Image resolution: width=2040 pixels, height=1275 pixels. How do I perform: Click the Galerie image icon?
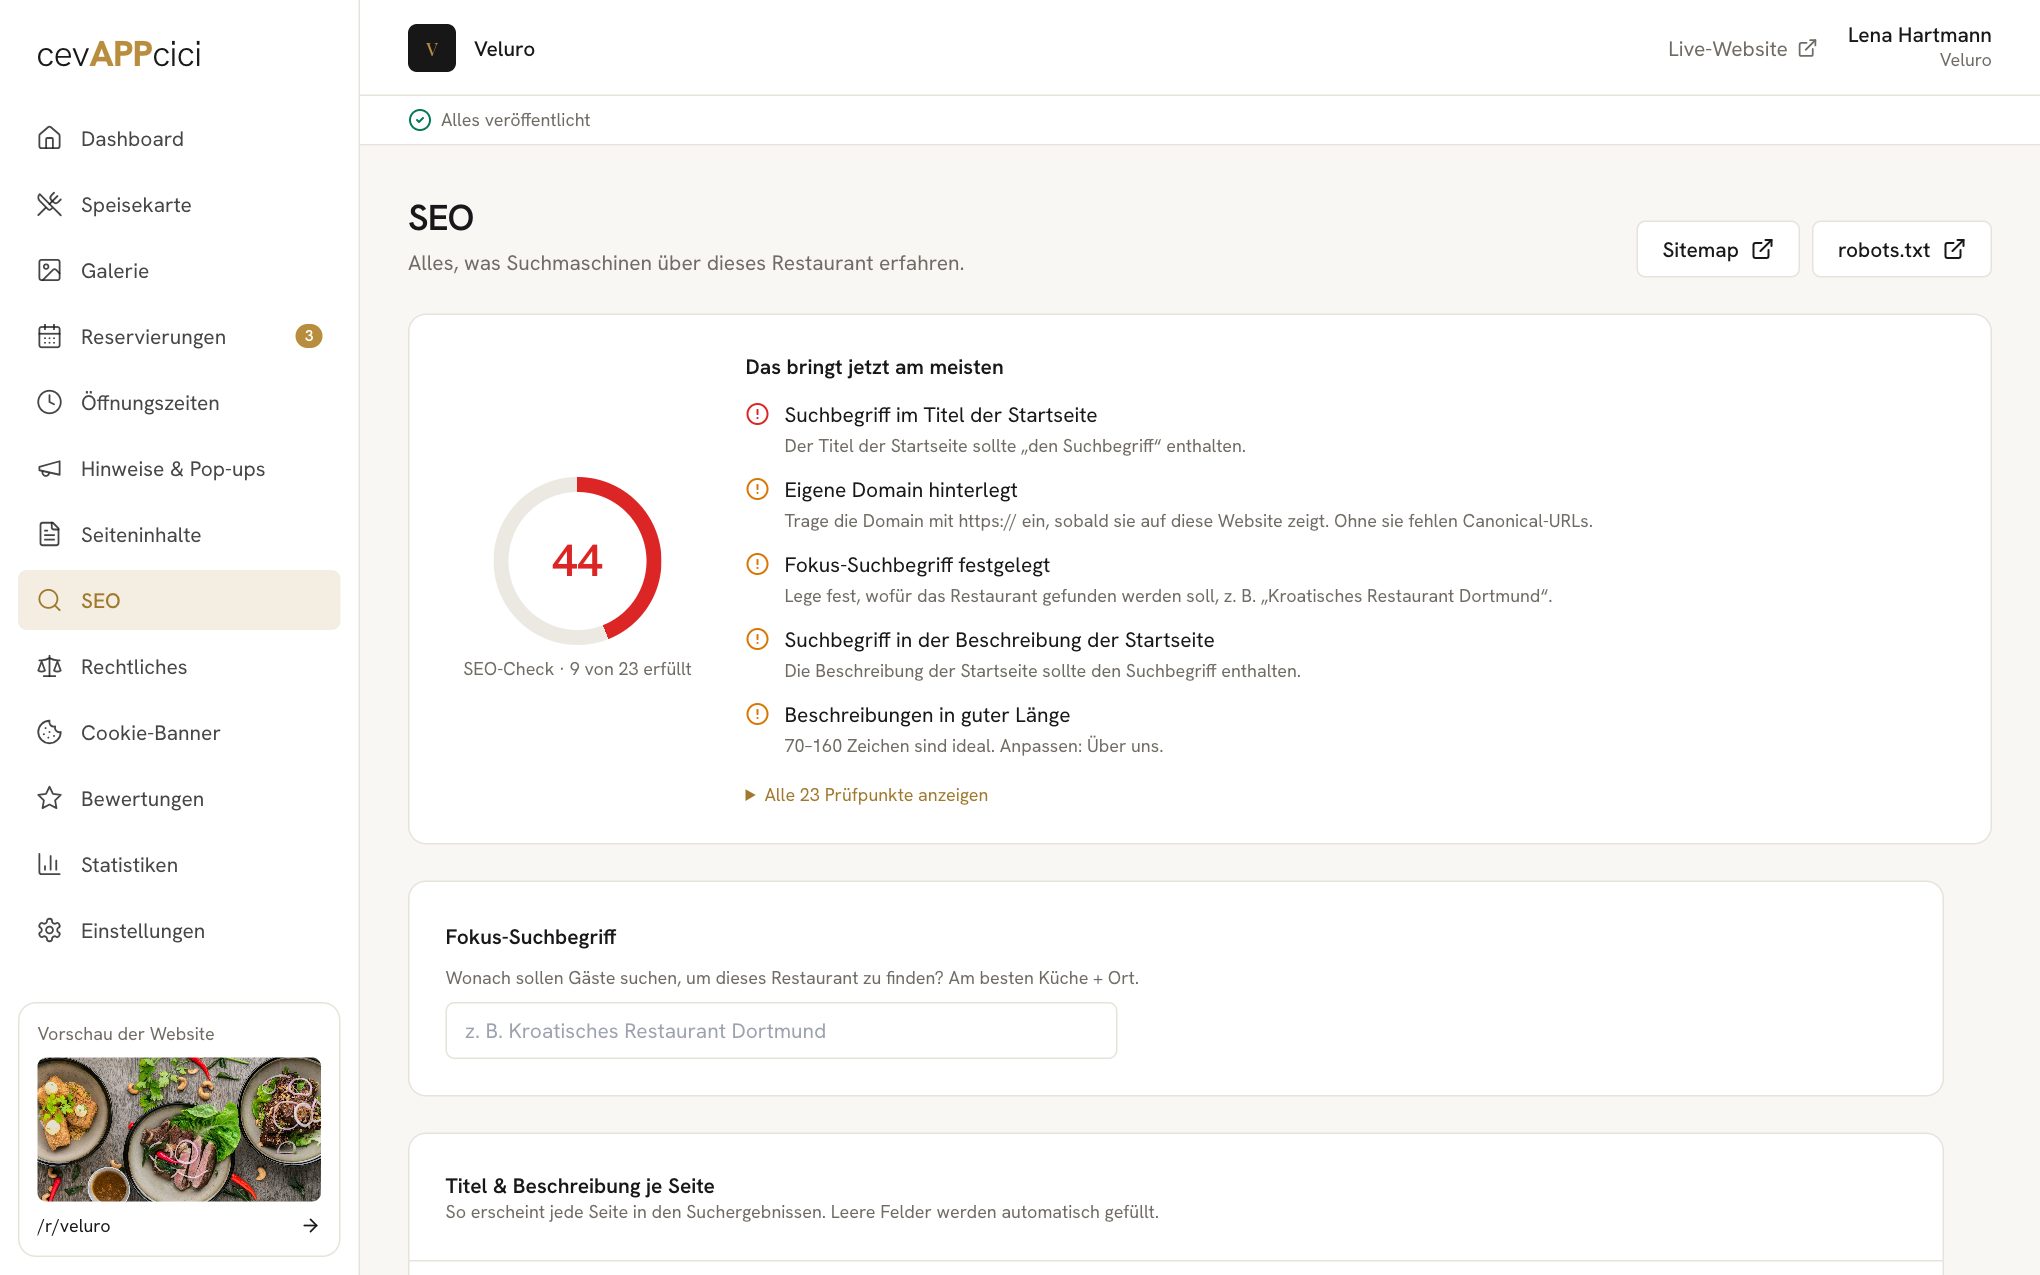click(49, 270)
